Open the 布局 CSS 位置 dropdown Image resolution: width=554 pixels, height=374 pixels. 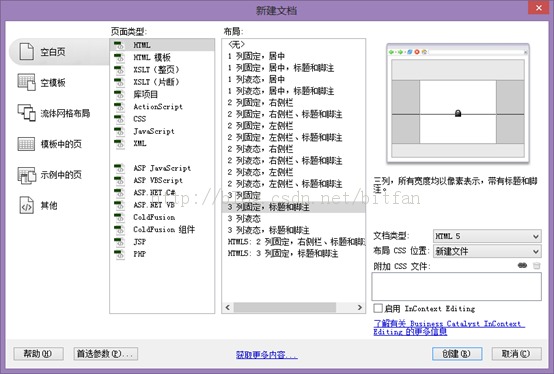[x=487, y=251]
